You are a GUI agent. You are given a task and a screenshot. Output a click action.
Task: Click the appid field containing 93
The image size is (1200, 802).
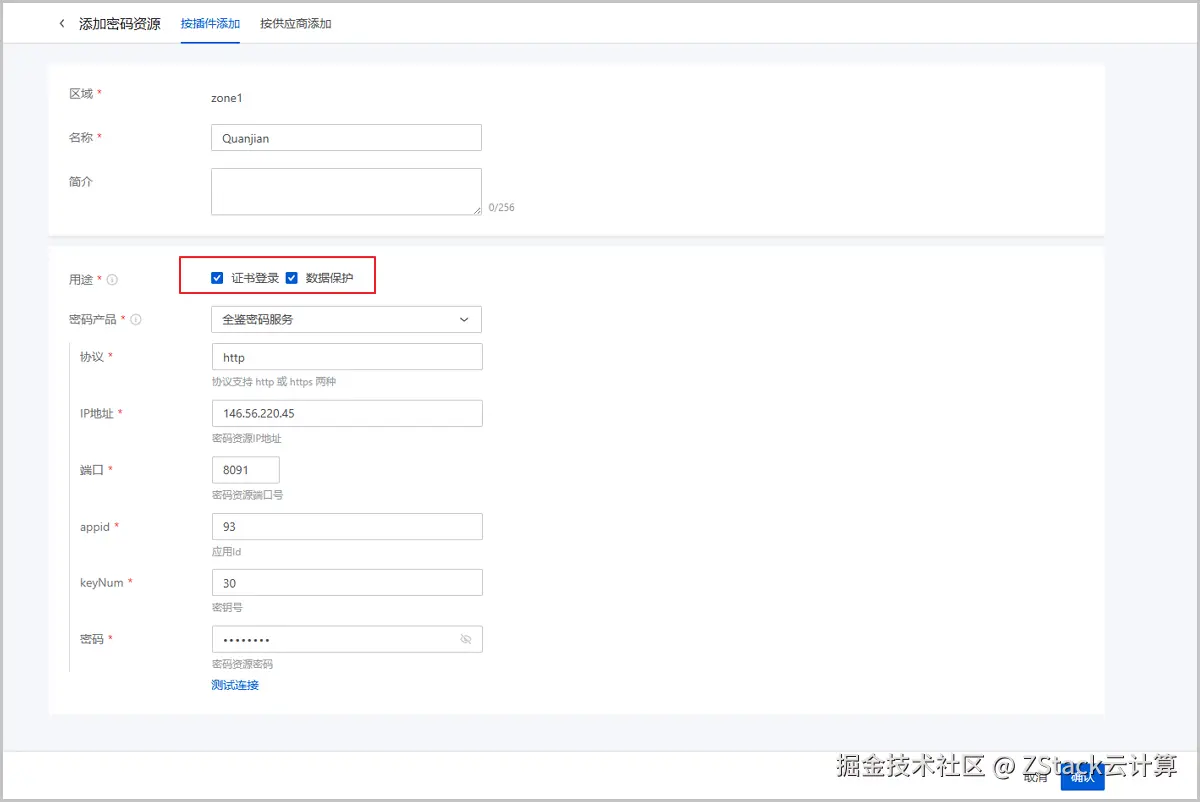pyautogui.click(x=345, y=526)
